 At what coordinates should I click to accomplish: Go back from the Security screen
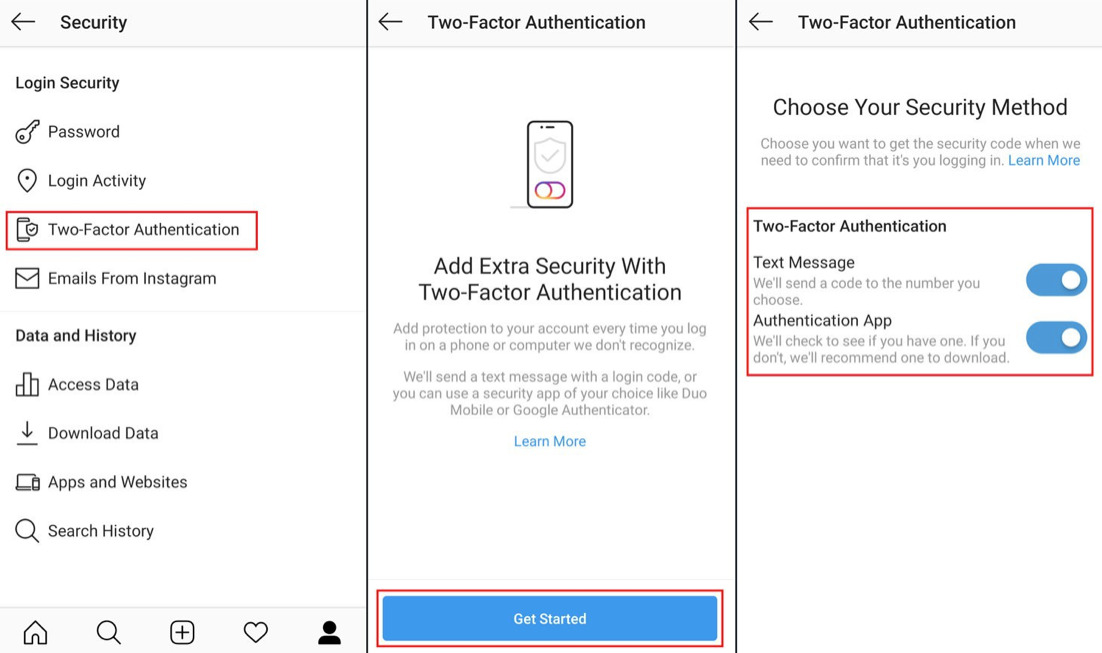click(x=23, y=22)
